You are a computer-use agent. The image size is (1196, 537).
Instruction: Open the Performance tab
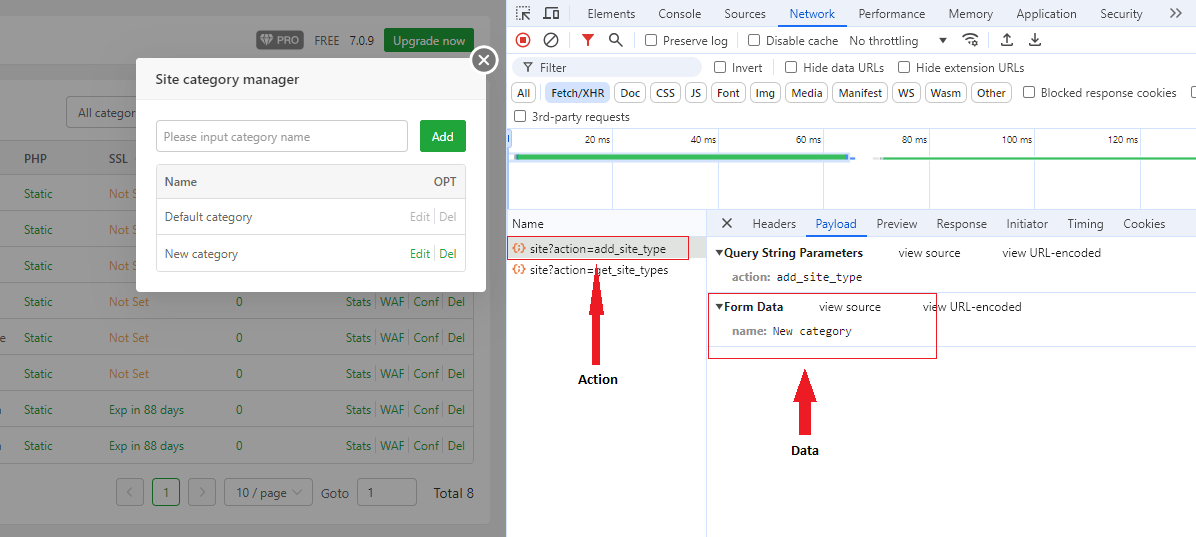coord(892,14)
